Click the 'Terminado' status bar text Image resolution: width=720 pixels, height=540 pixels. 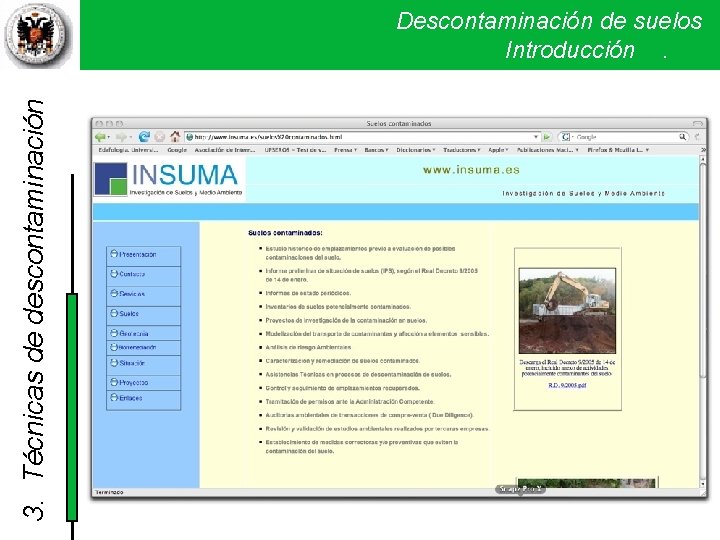(109, 492)
